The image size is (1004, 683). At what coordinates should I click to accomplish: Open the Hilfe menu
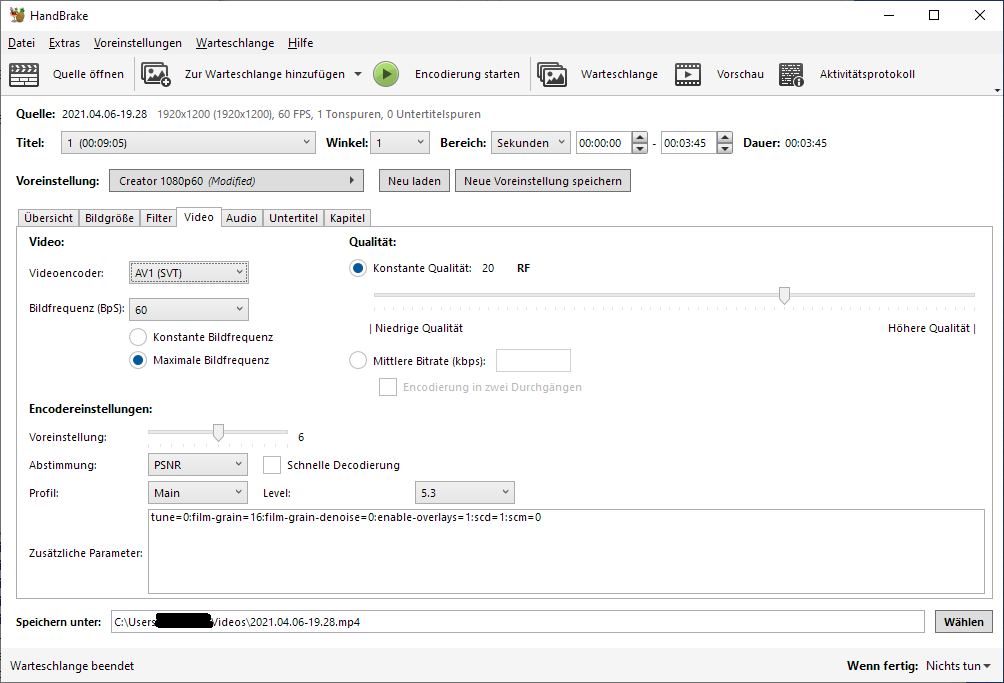(300, 43)
